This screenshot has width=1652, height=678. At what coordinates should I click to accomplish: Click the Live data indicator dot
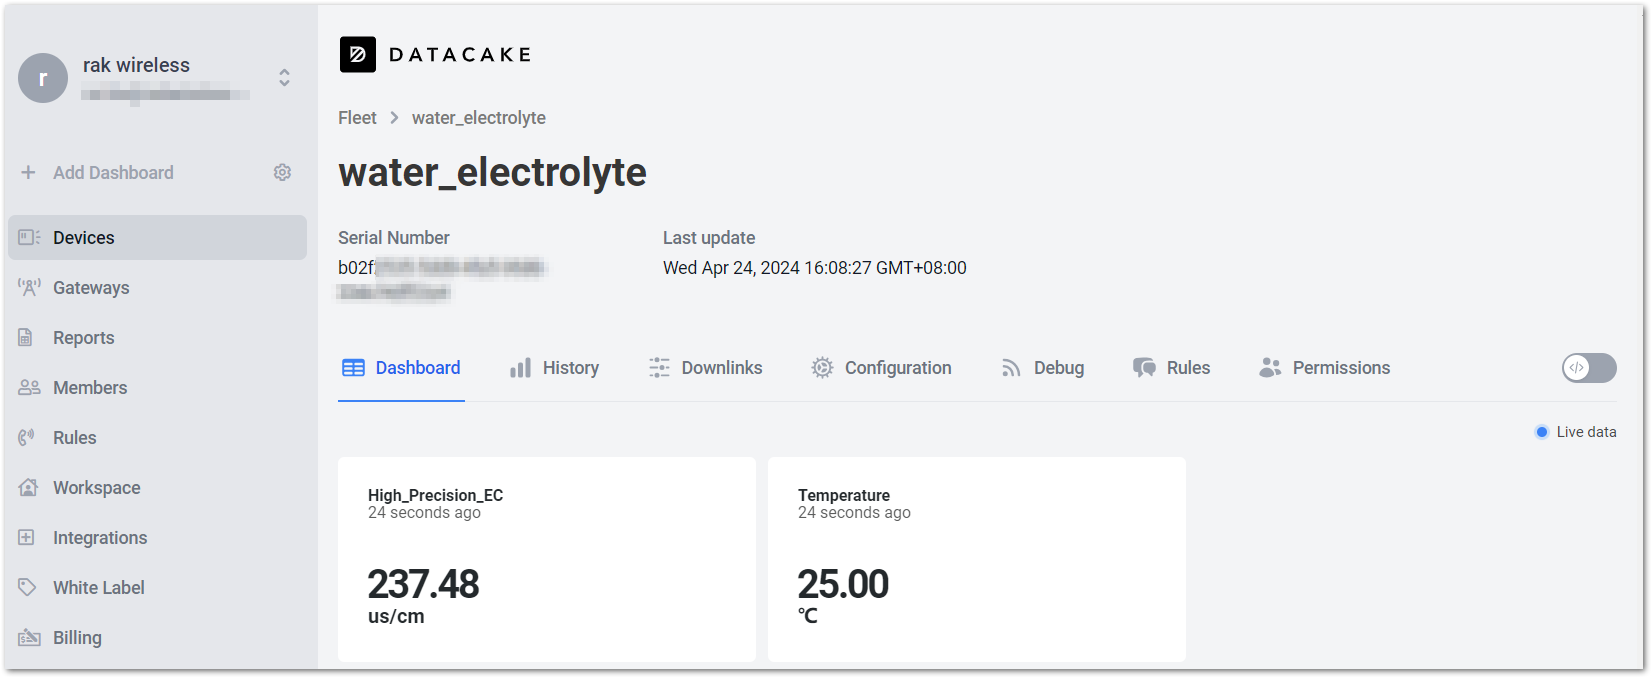pyautogui.click(x=1542, y=432)
